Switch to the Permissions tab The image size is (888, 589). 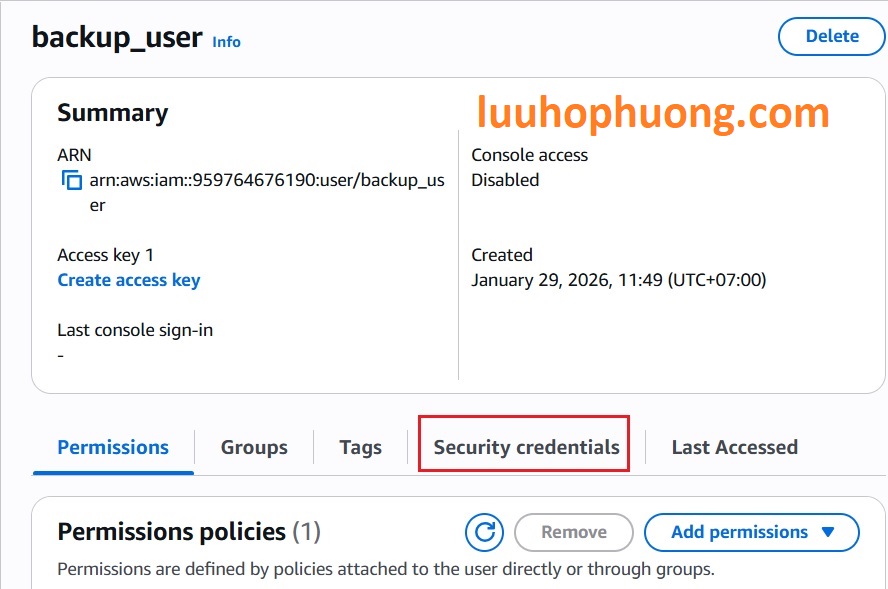point(113,447)
